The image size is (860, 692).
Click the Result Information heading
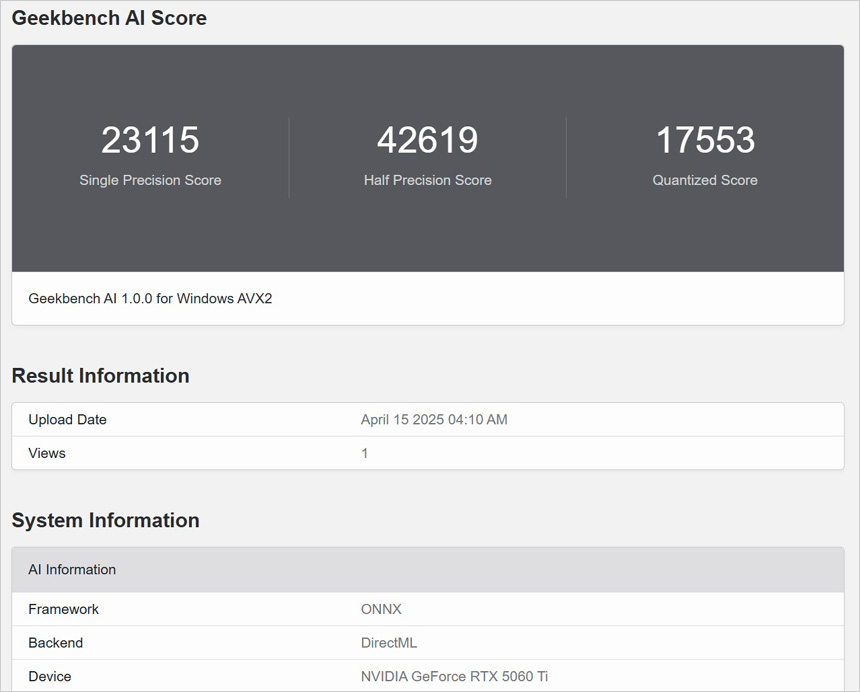[x=100, y=376]
